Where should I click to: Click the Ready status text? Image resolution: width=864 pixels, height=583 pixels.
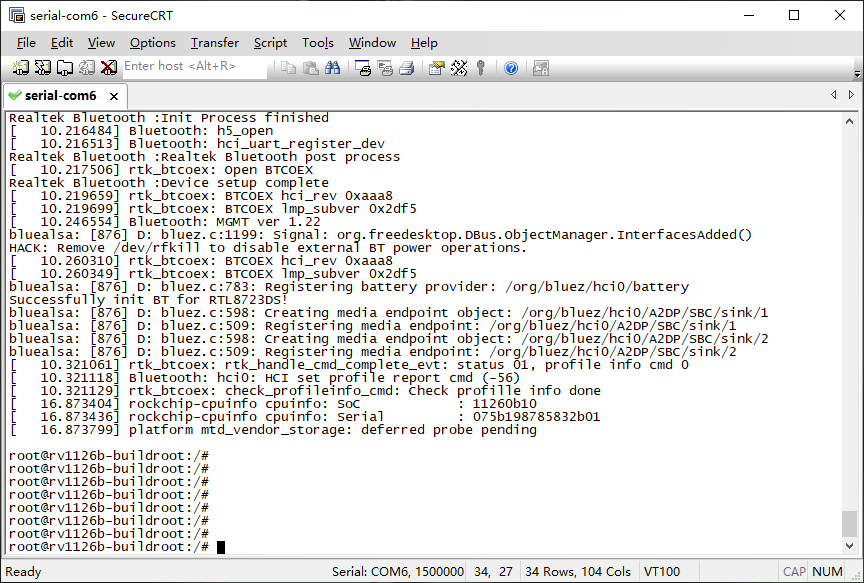(x=23, y=571)
